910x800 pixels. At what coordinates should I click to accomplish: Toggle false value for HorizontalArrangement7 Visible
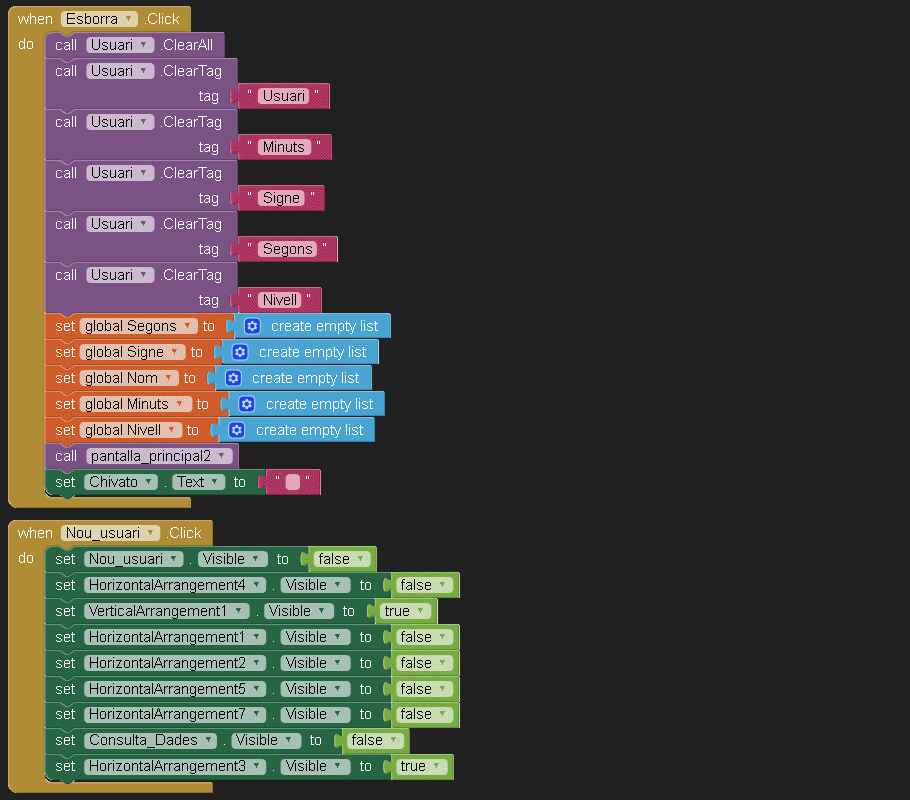tap(423, 714)
